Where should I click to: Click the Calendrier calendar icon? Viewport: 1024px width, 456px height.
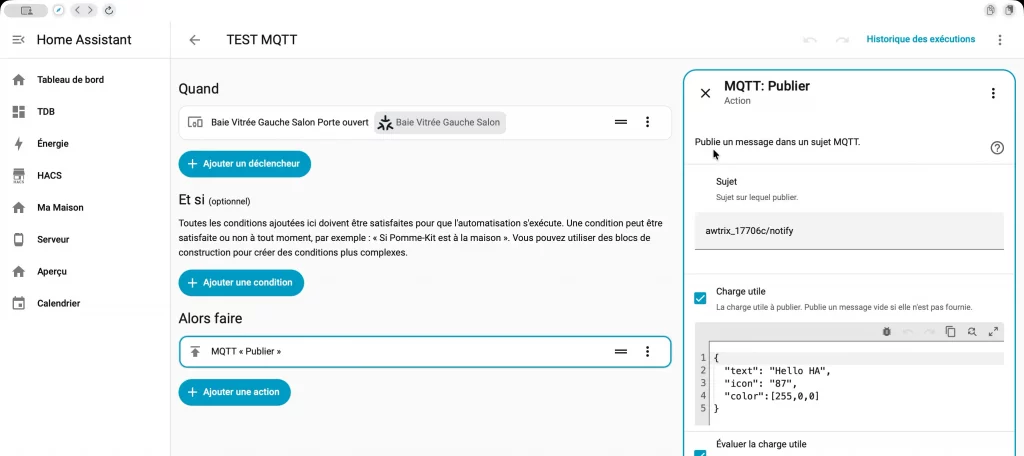19,303
